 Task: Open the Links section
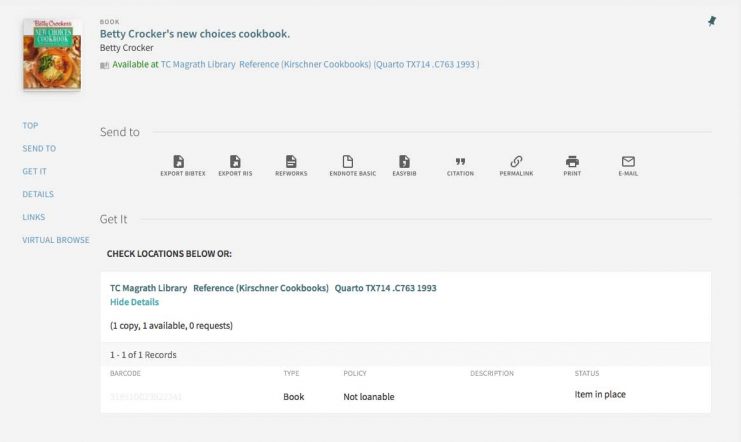pyautogui.click(x=34, y=218)
